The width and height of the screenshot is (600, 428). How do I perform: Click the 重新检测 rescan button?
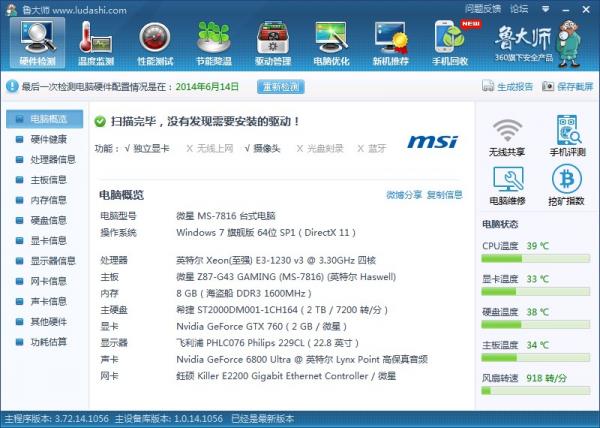pos(281,86)
